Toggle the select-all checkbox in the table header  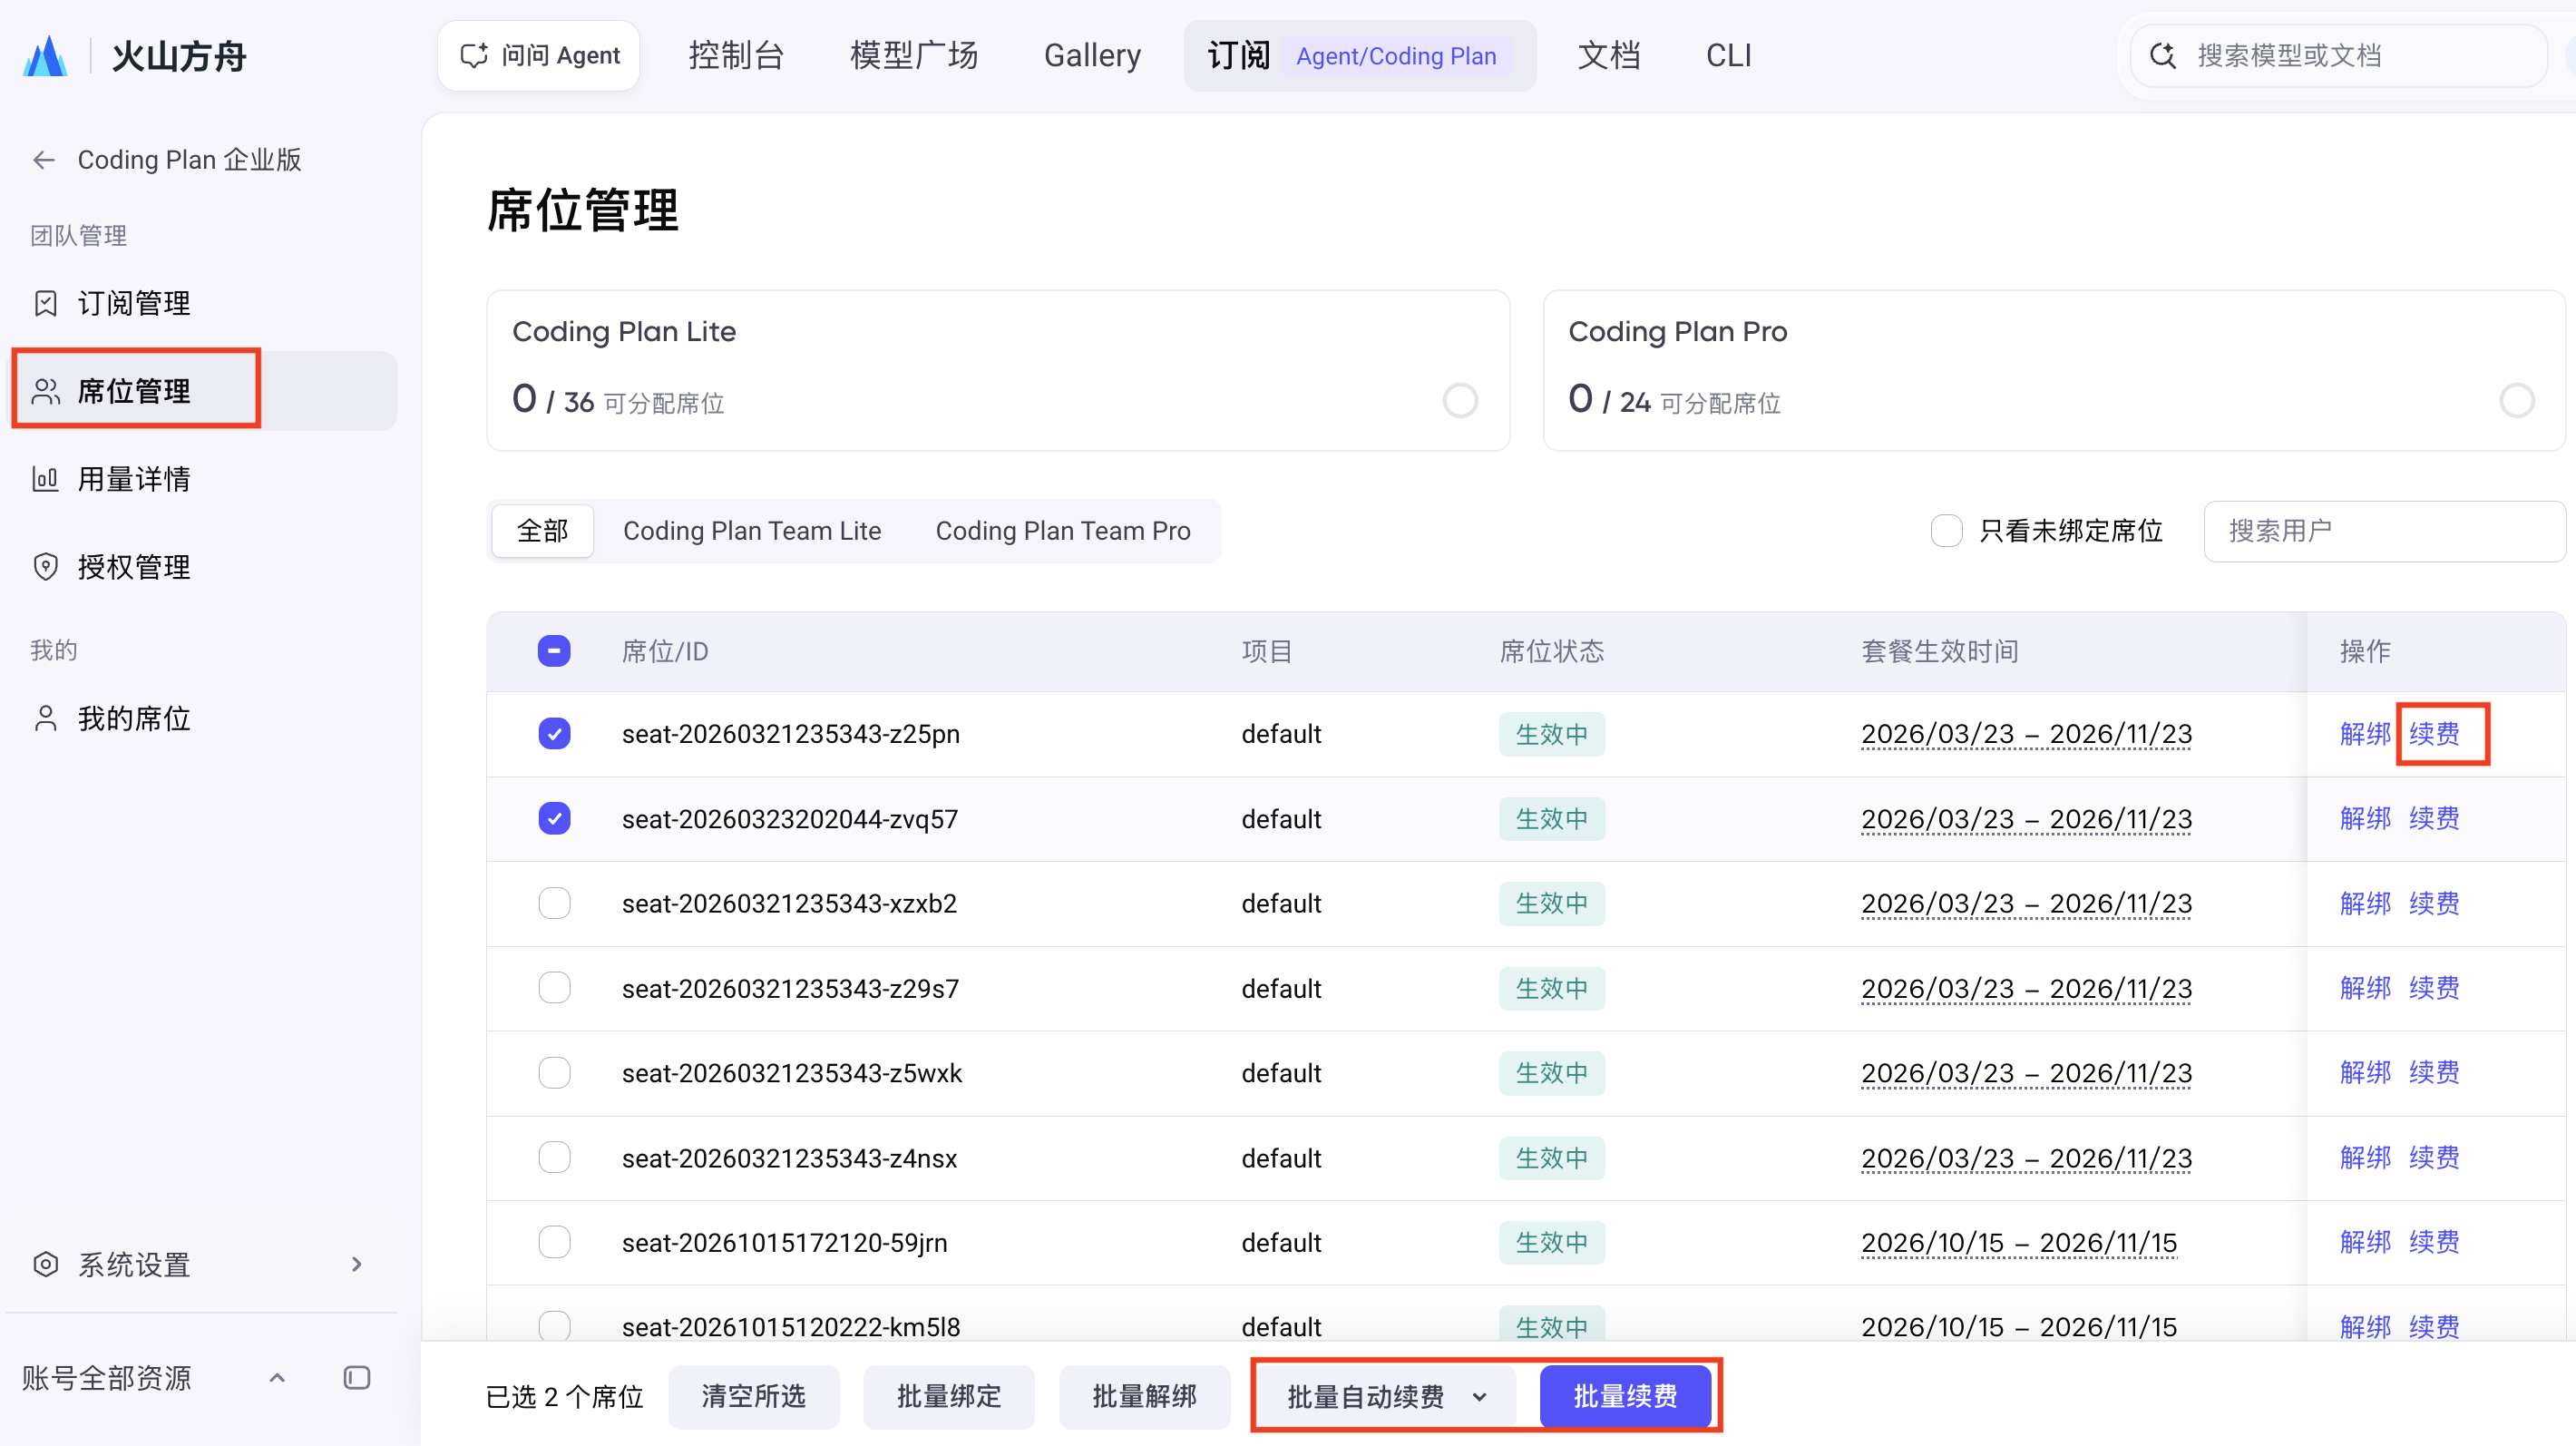point(554,651)
